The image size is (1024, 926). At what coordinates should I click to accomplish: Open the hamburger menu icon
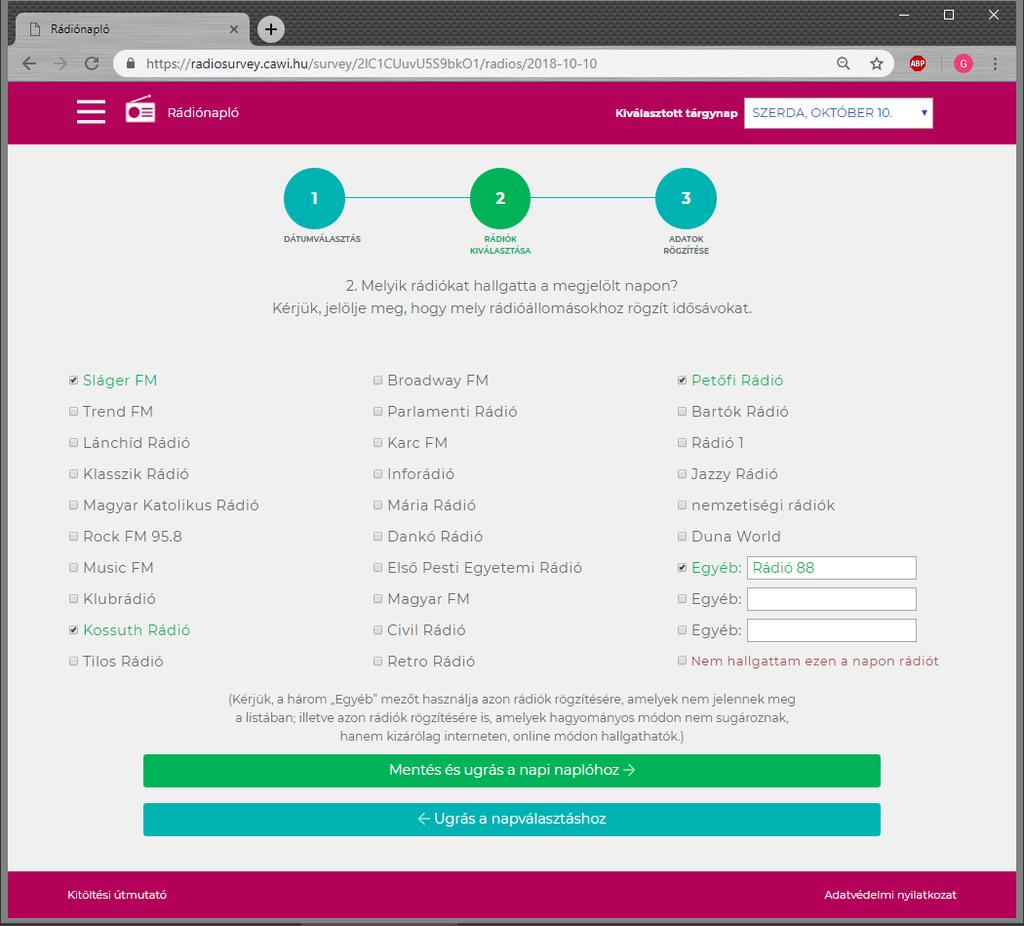coord(91,112)
